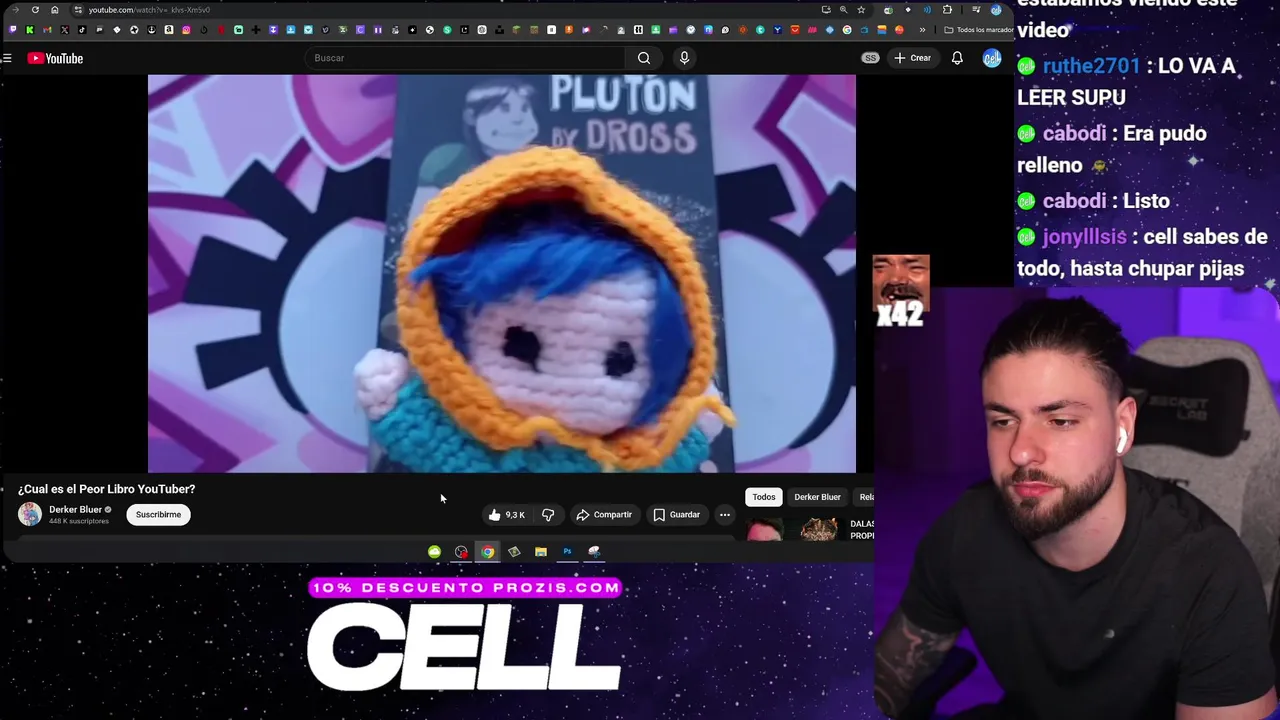The height and width of the screenshot is (720, 1280).
Task: Reload the YouTube page in the browser
Action: (35, 10)
